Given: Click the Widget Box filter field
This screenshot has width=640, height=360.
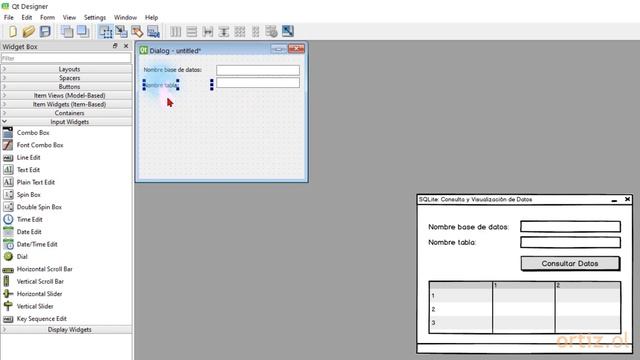Looking at the screenshot, I should [x=66, y=58].
